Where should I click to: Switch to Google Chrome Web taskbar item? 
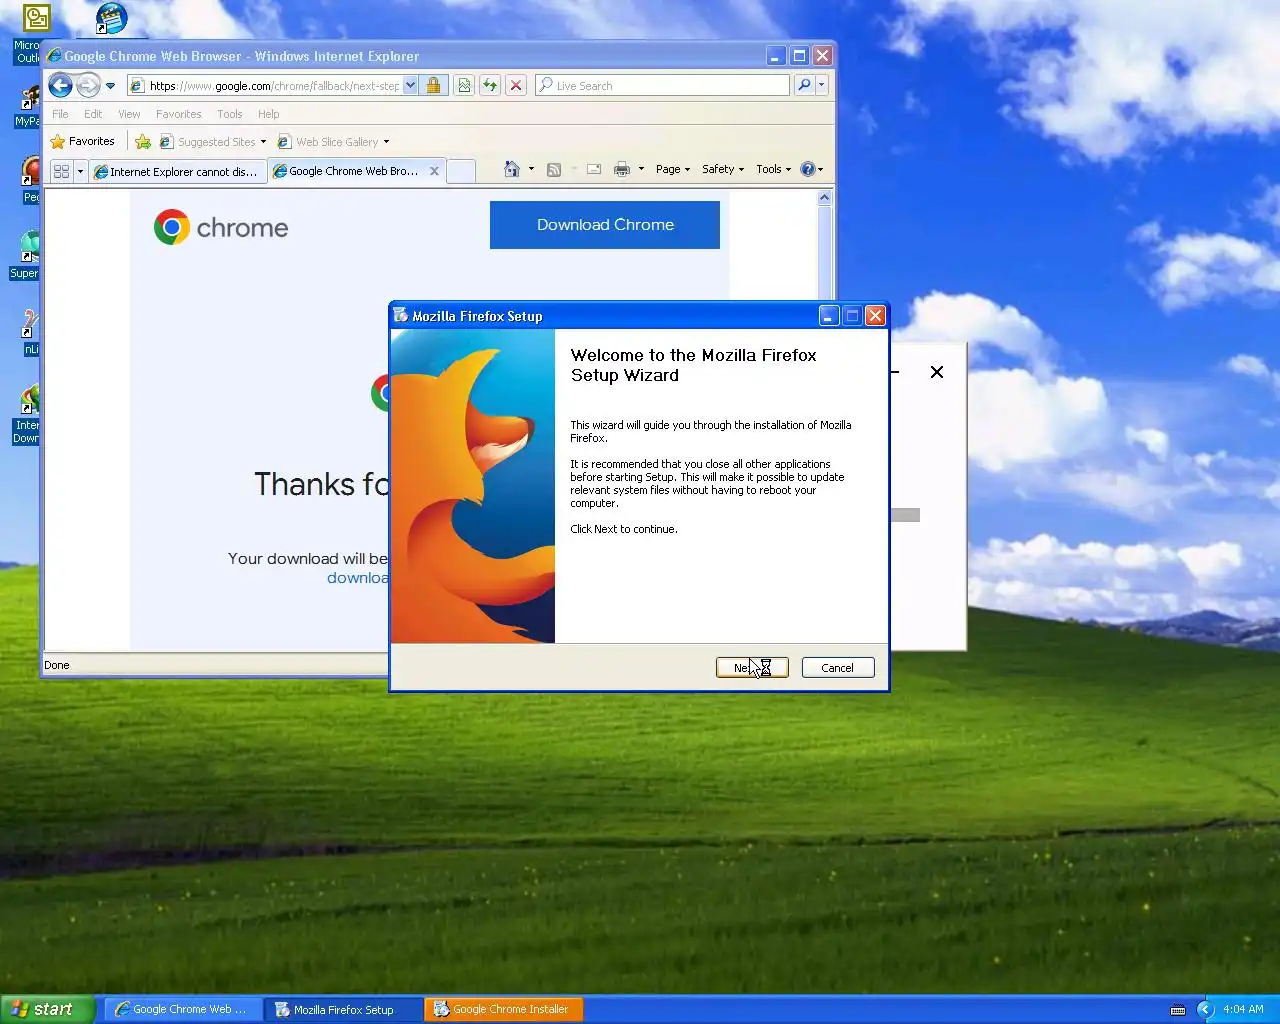182,1009
